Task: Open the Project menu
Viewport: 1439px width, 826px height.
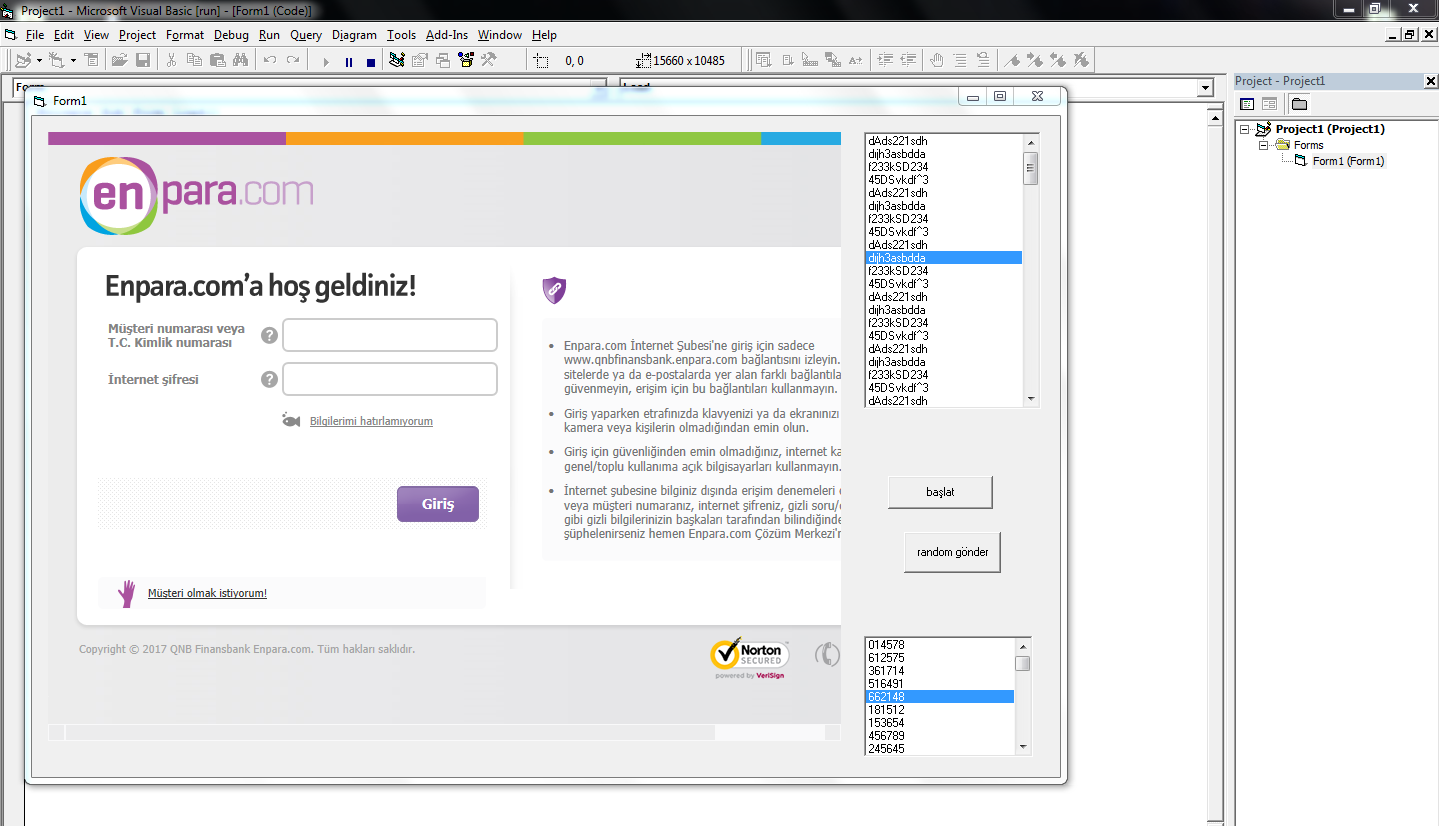Action: (137, 35)
